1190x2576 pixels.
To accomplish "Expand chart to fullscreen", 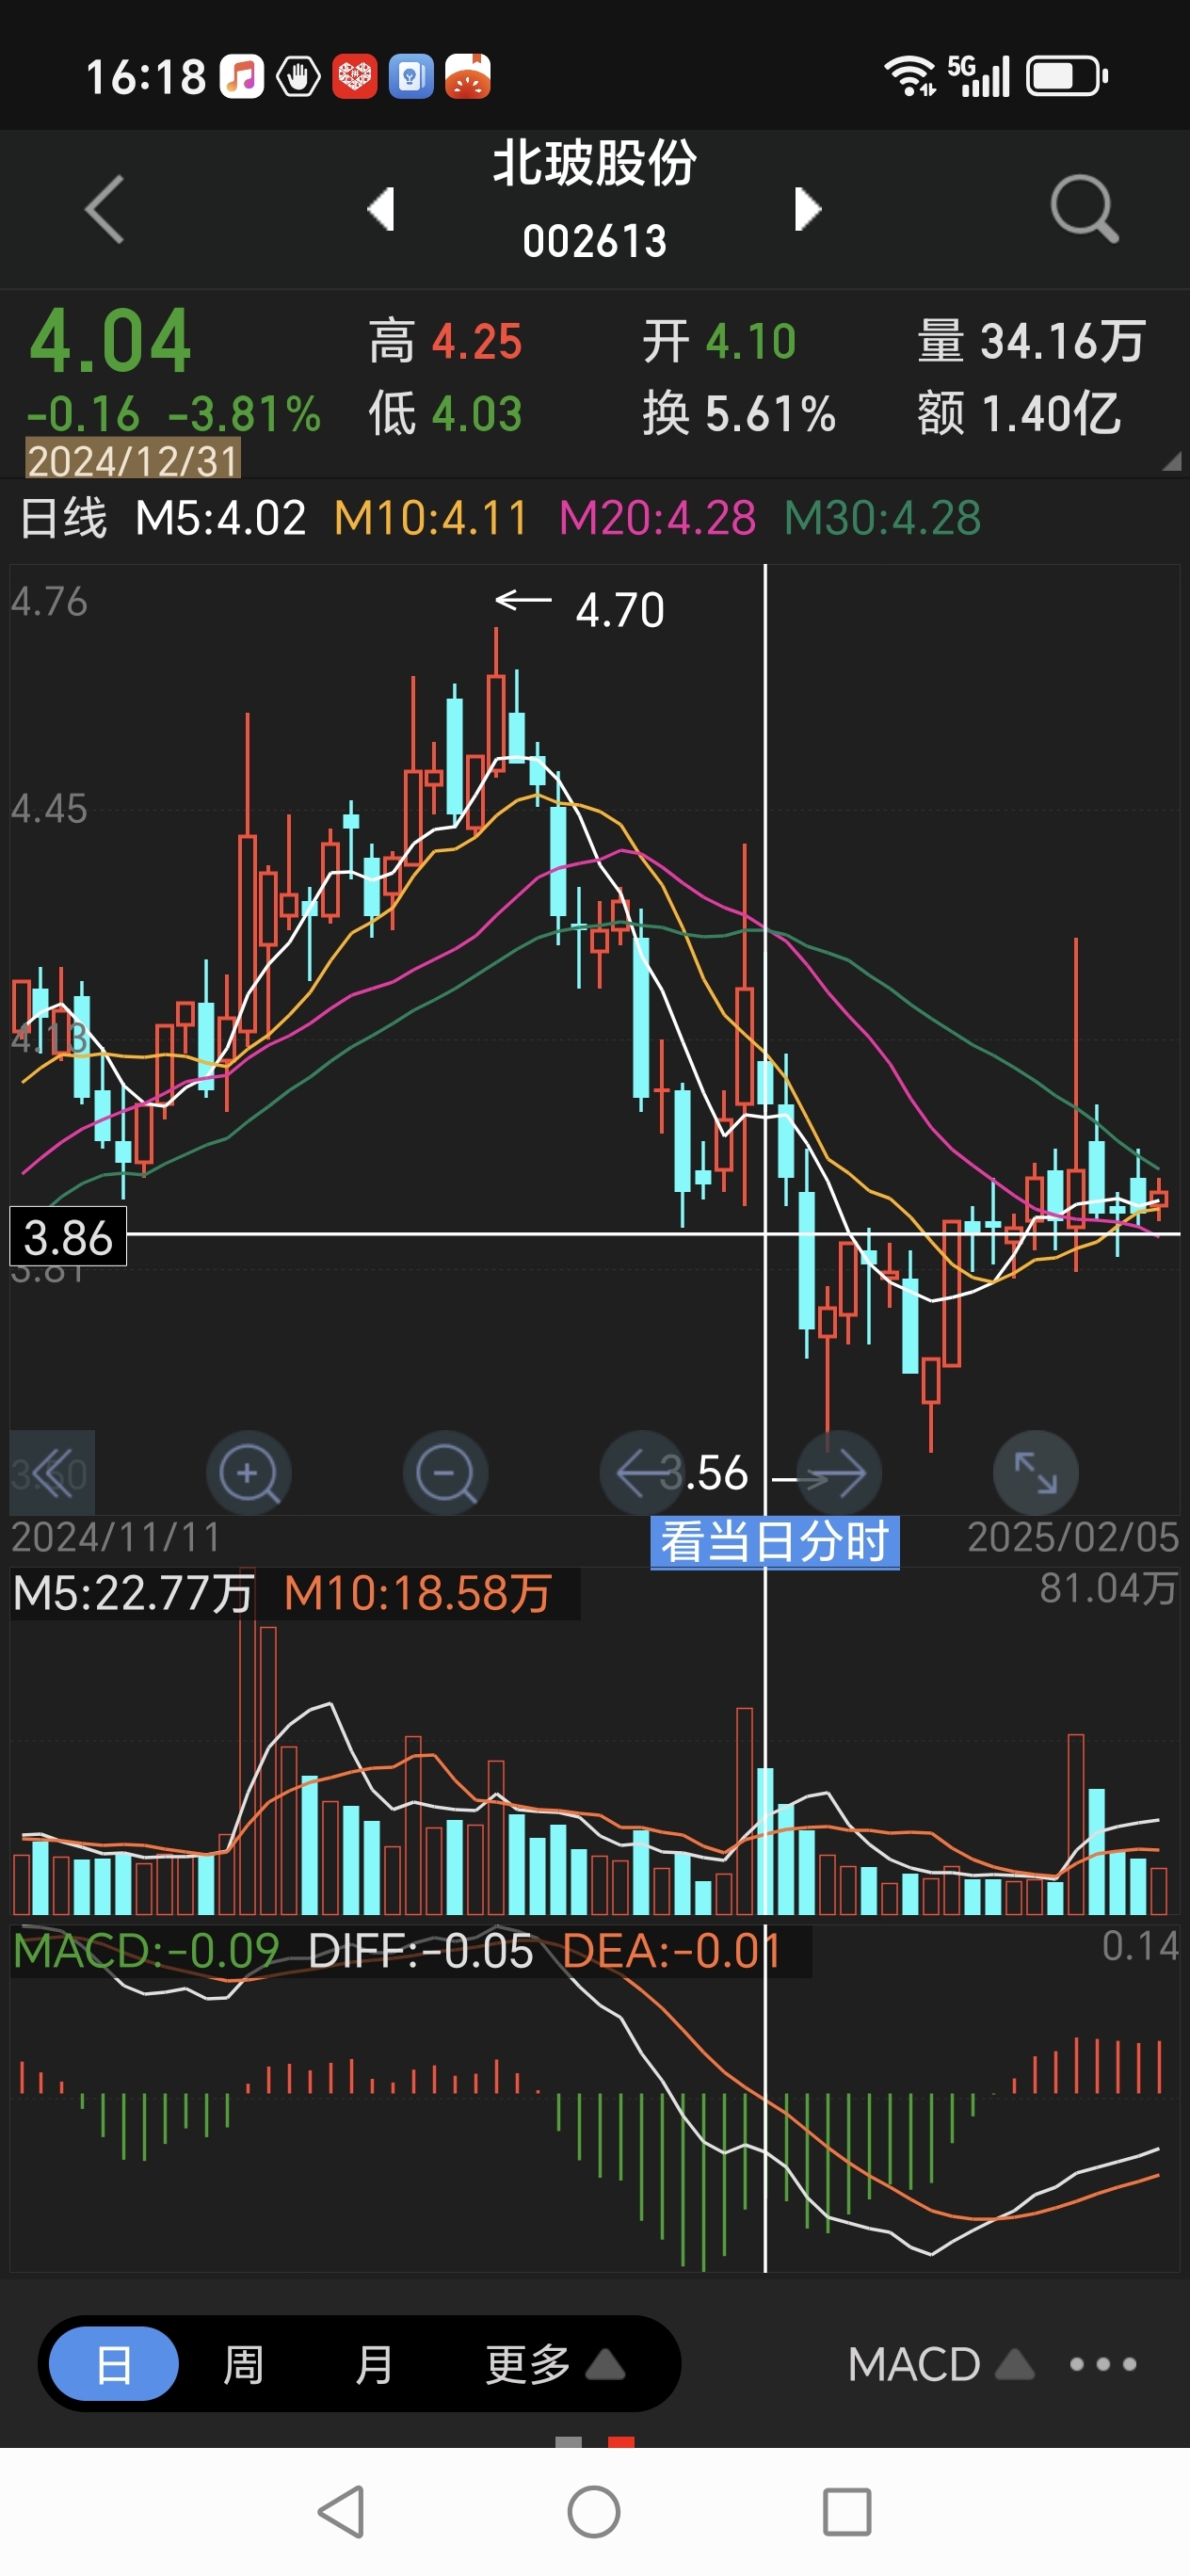I will pos(1035,1473).
